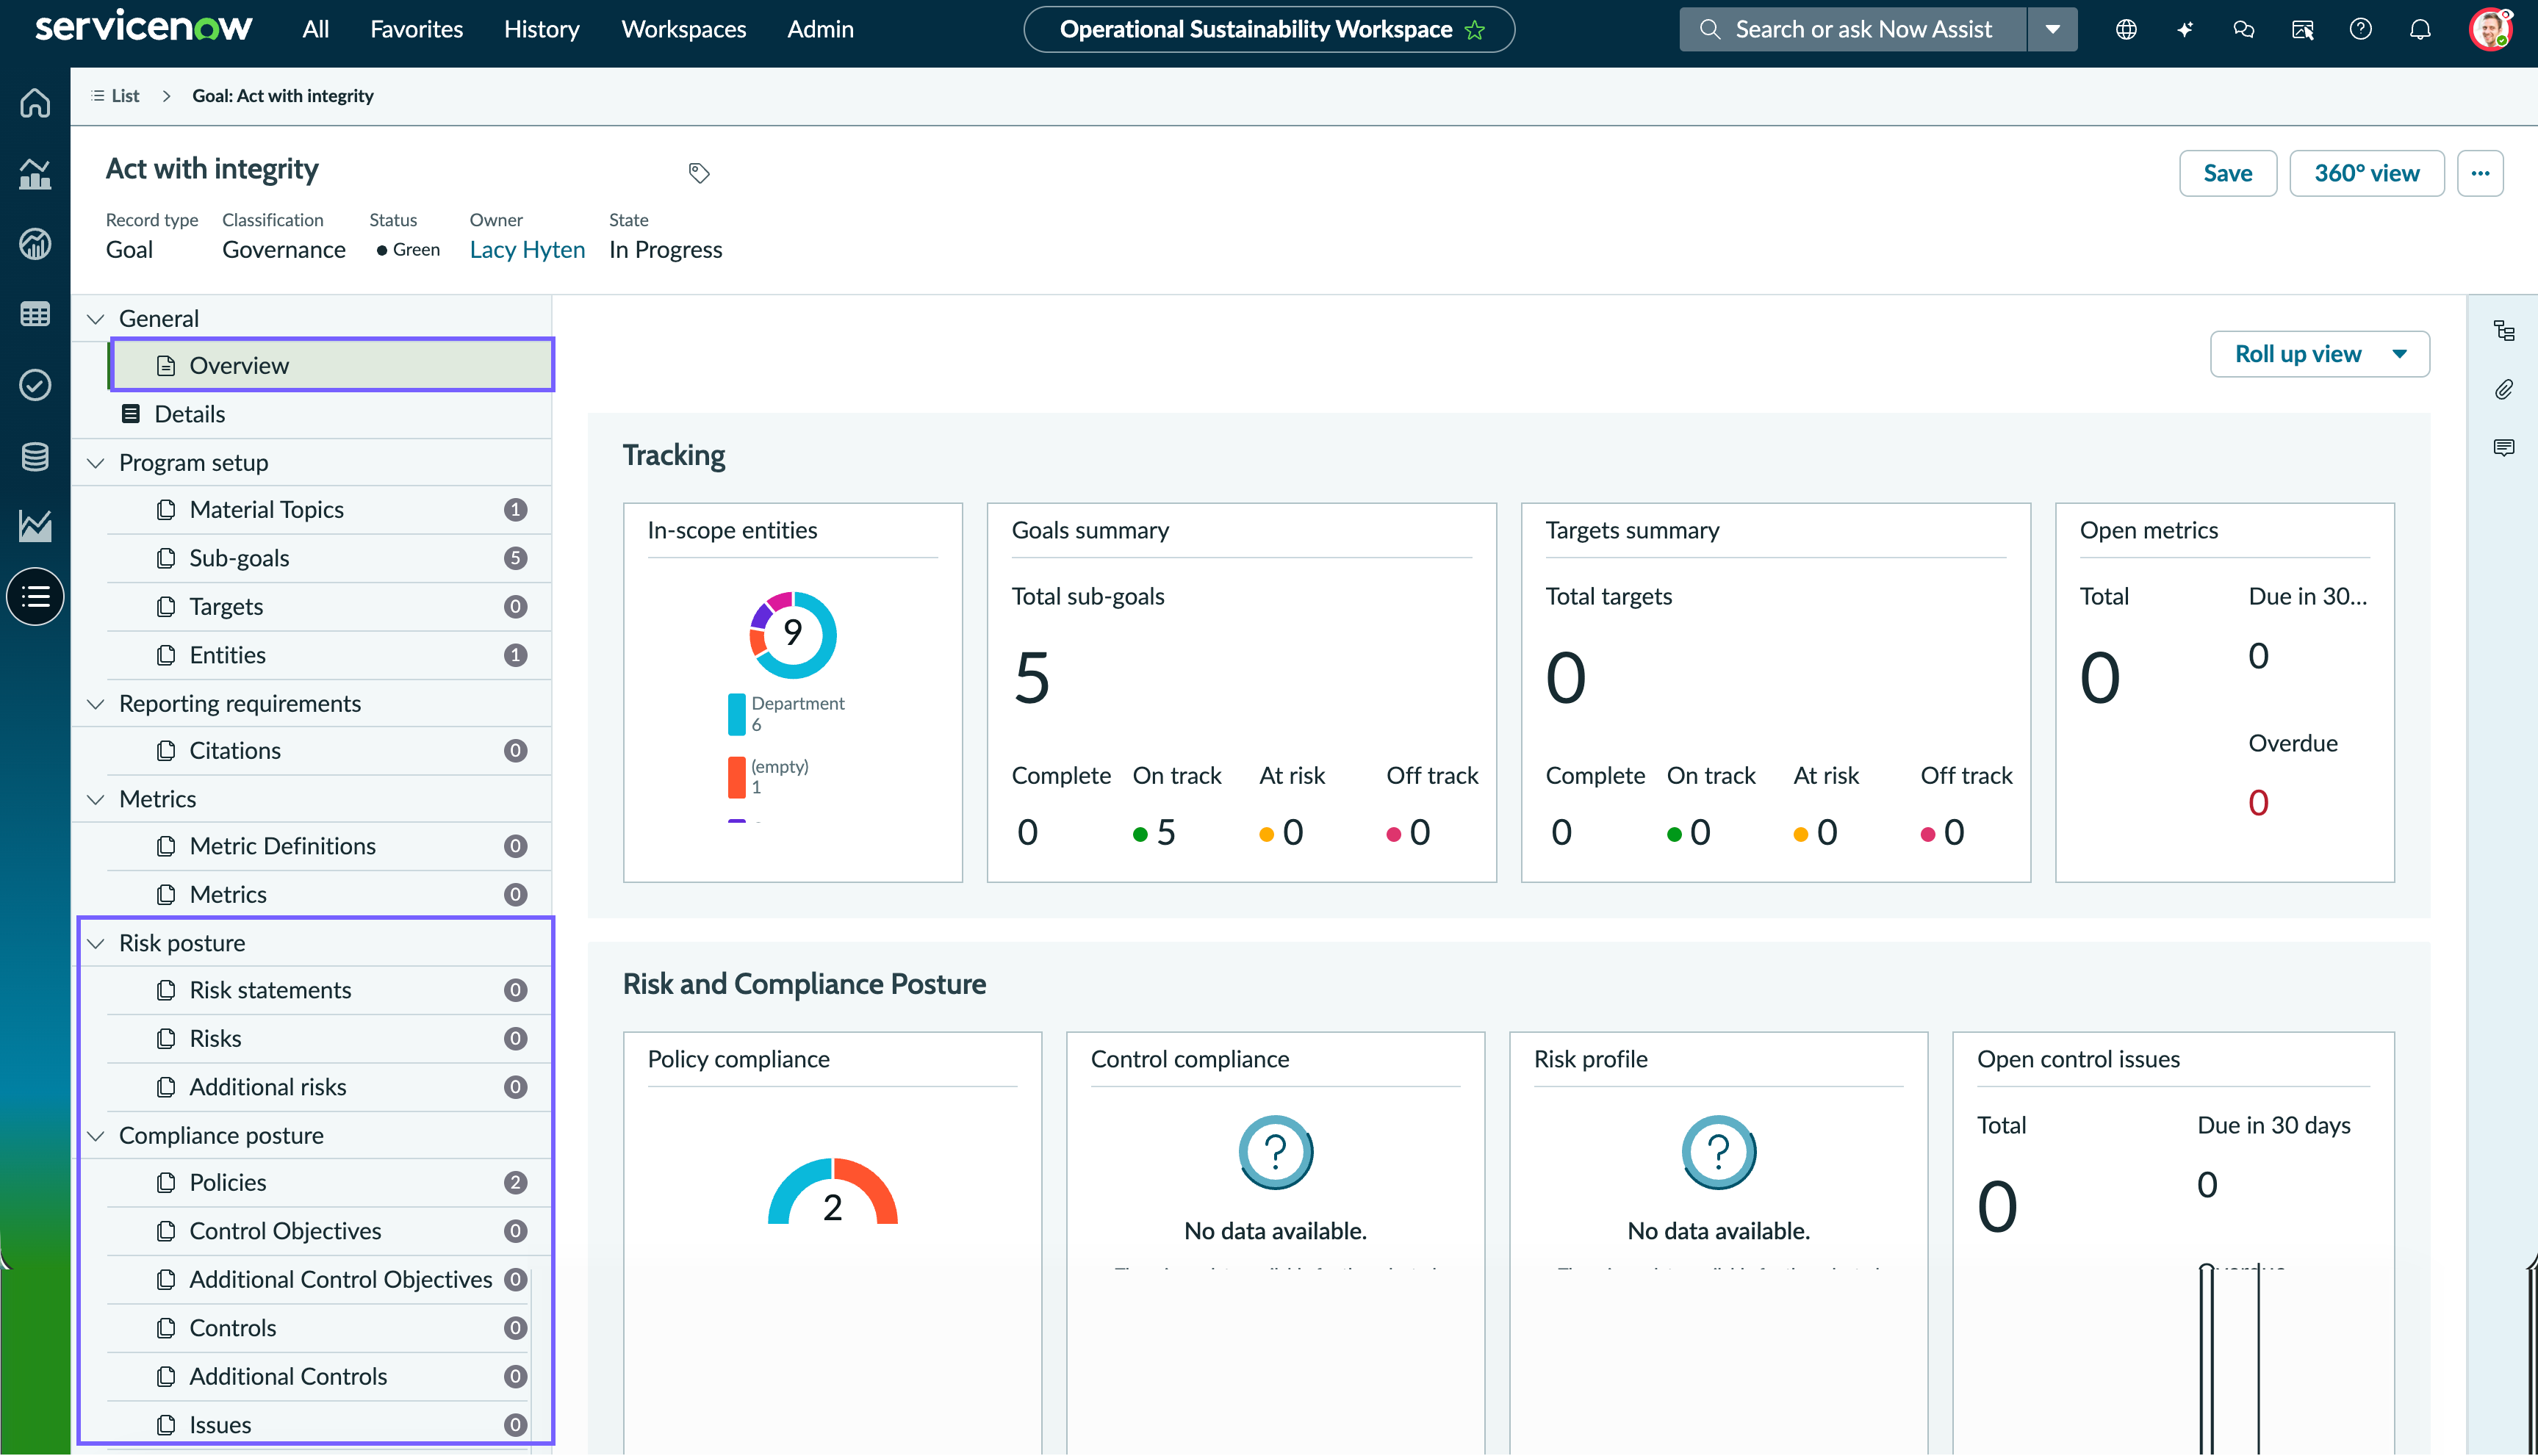Image resolution: width=2538 pixels, height=1456 pixels.
Task: Open the building chart icon in sidebar
Action: coord(35,174)
